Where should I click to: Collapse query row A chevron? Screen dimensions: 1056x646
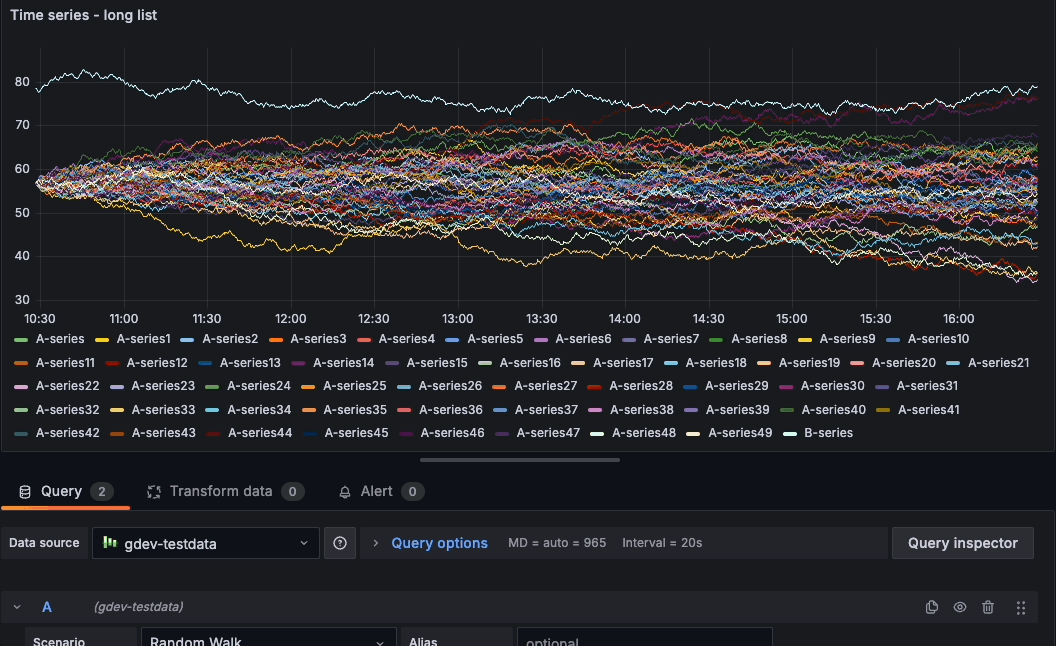click(17, 607)
